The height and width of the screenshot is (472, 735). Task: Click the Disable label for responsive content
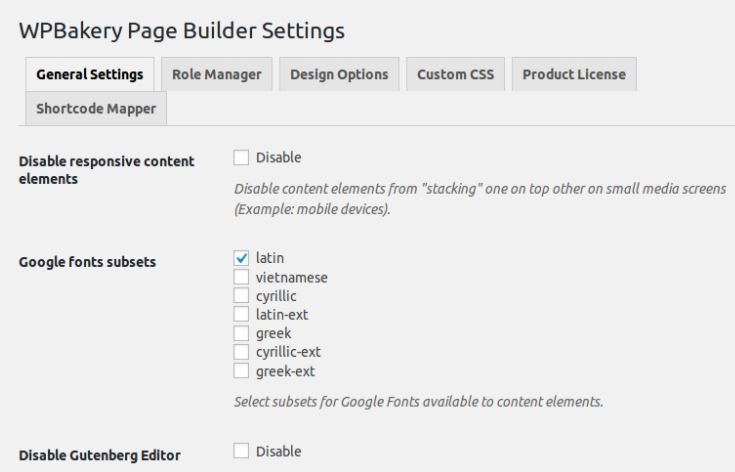(278, 157)
